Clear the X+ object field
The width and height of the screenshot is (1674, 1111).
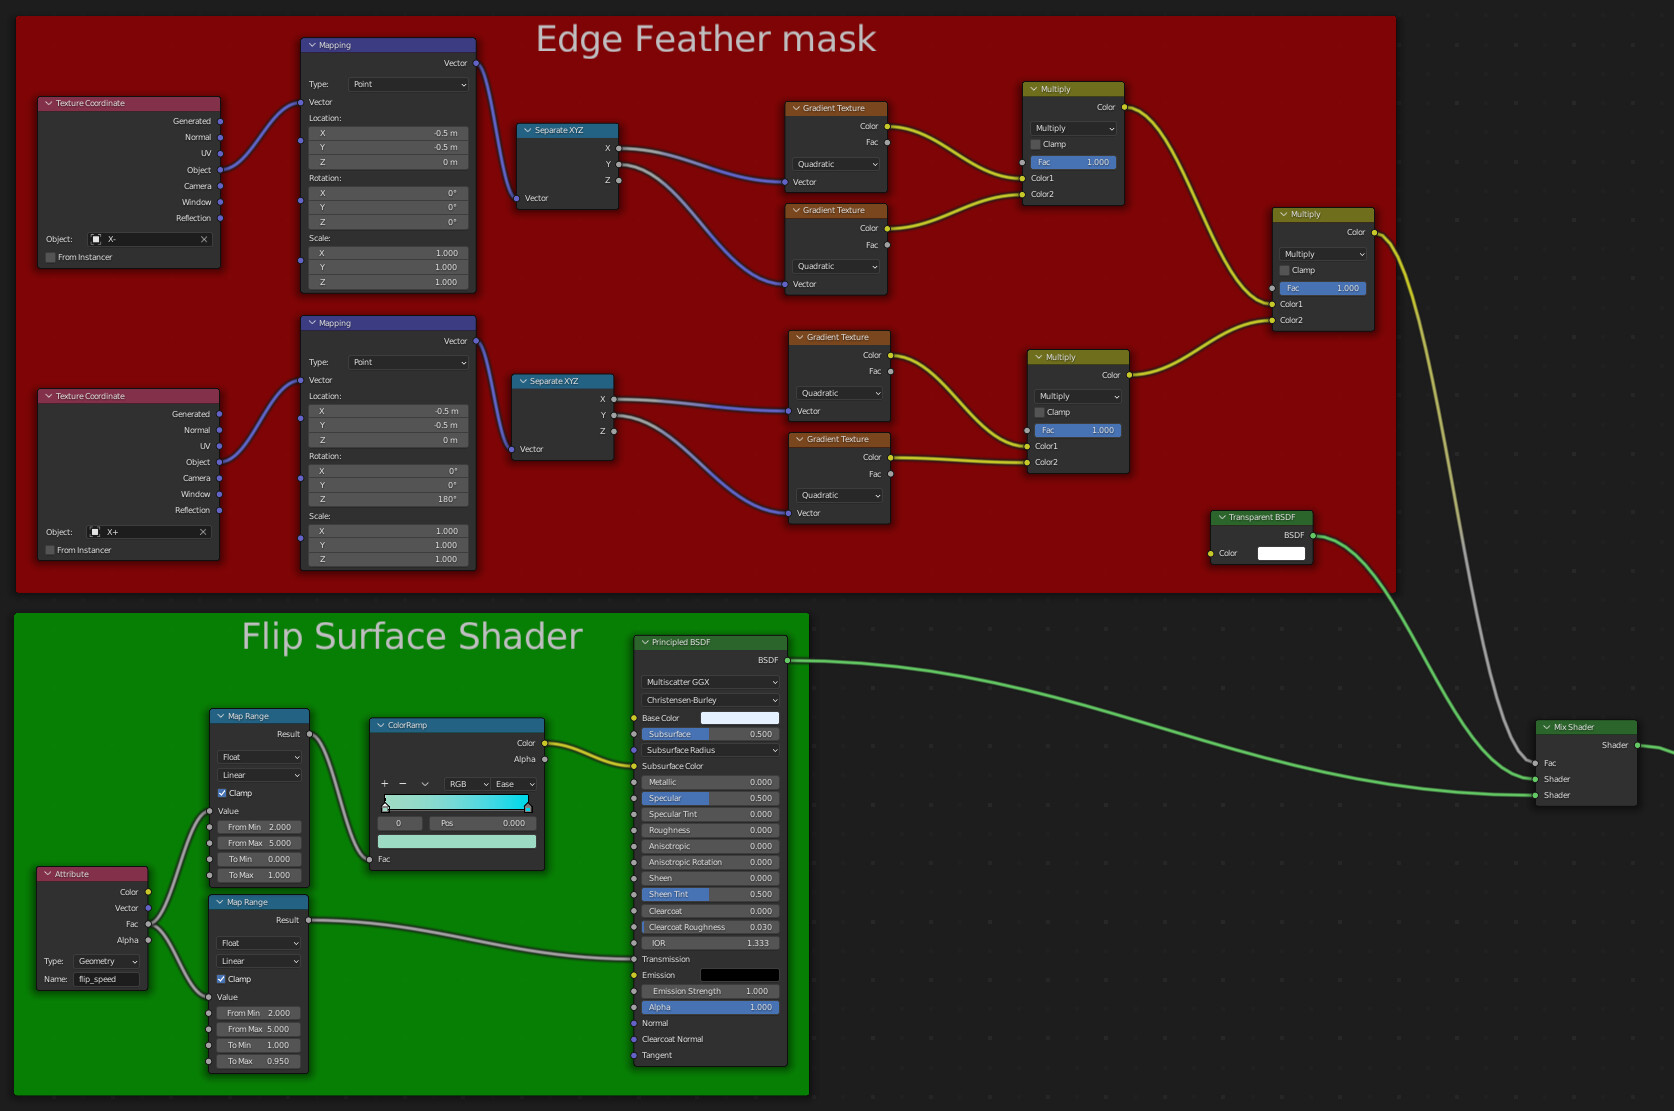[203, 532]
